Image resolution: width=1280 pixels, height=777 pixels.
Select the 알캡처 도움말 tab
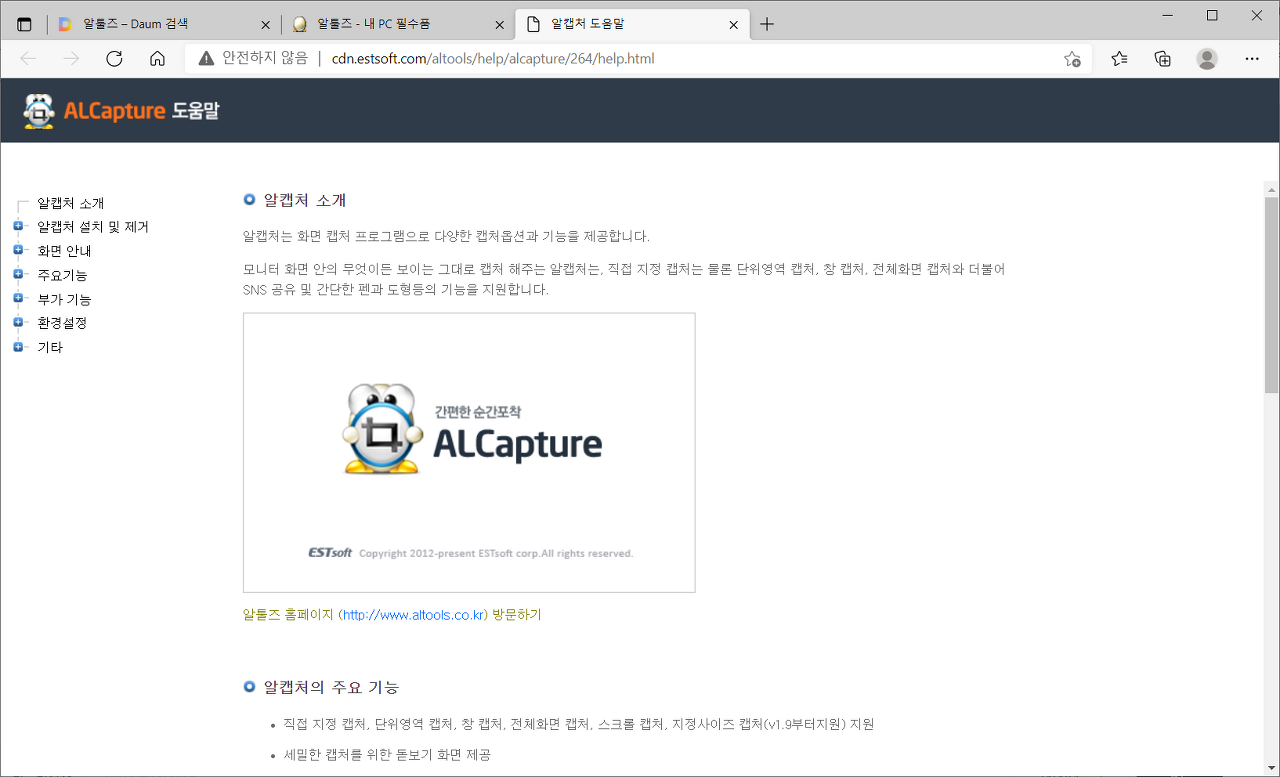[631, 24]
